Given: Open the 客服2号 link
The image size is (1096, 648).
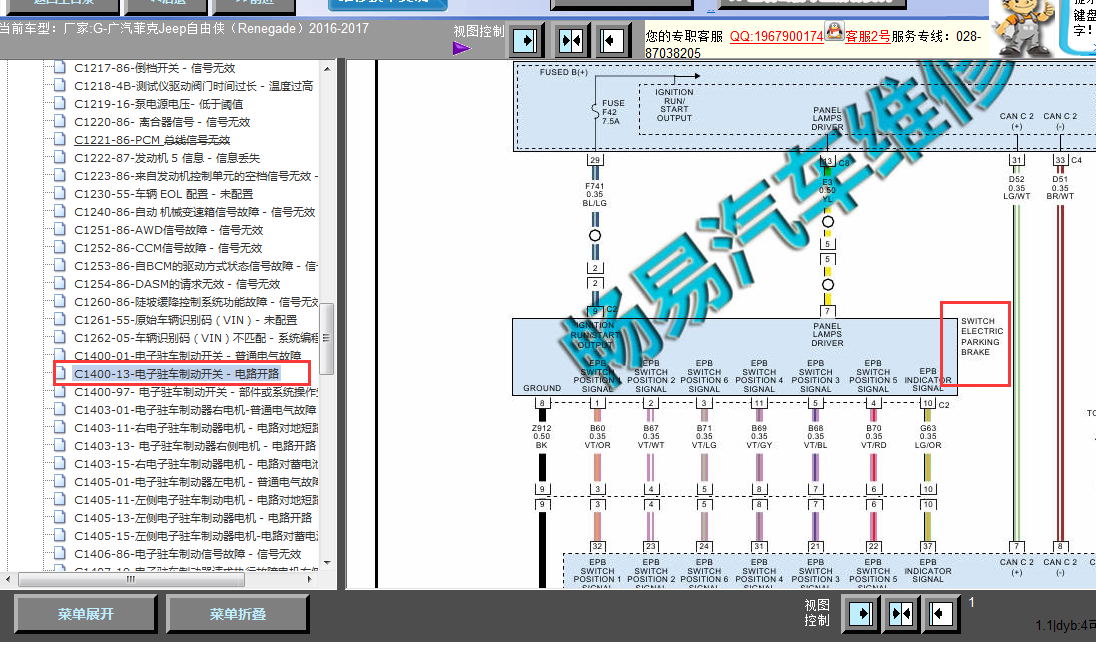Looking at the screenshot, I should point(867,36).
